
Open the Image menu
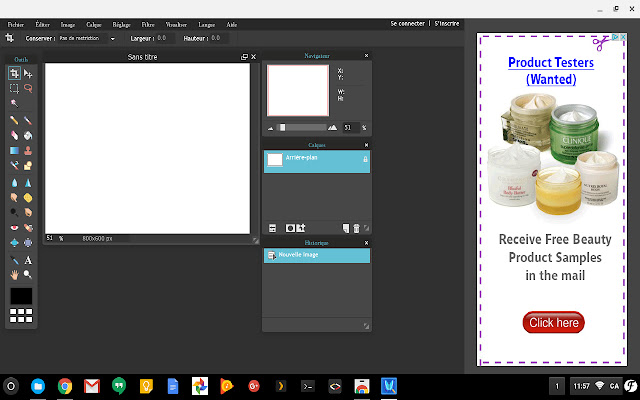(68, 24)
